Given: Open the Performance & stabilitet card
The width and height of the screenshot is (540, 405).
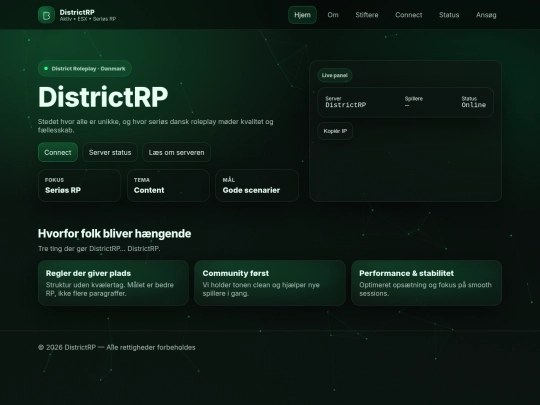Looking at the screenshot, I should (426, 283).
